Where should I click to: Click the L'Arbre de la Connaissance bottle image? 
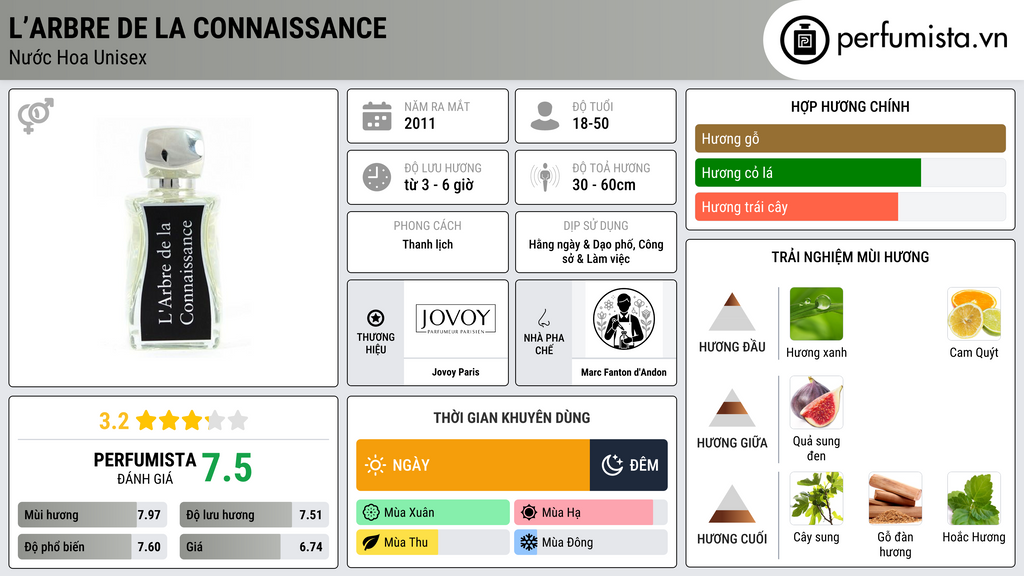coord(174,238)
